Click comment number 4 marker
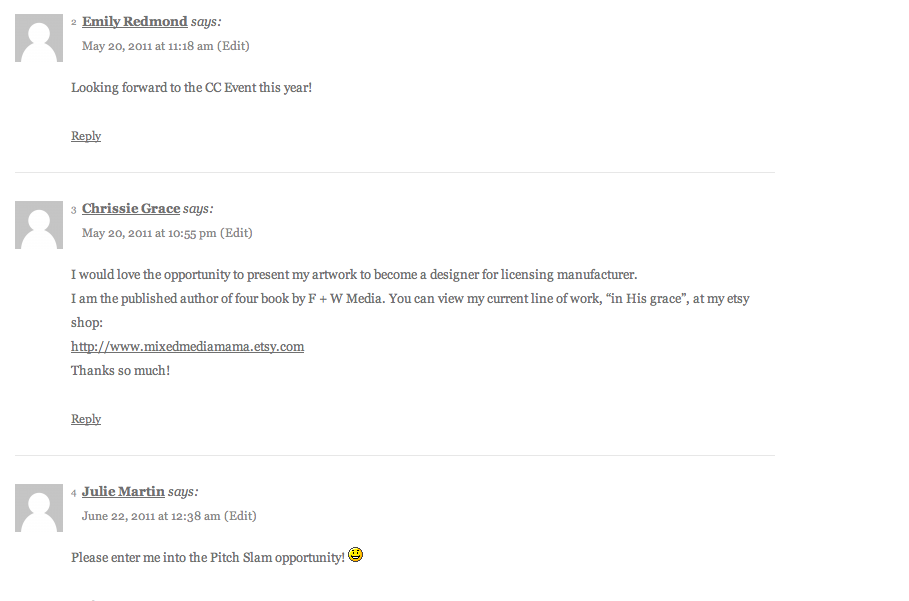The height and width of the screenshot is (601, 909). pos(74,493)
